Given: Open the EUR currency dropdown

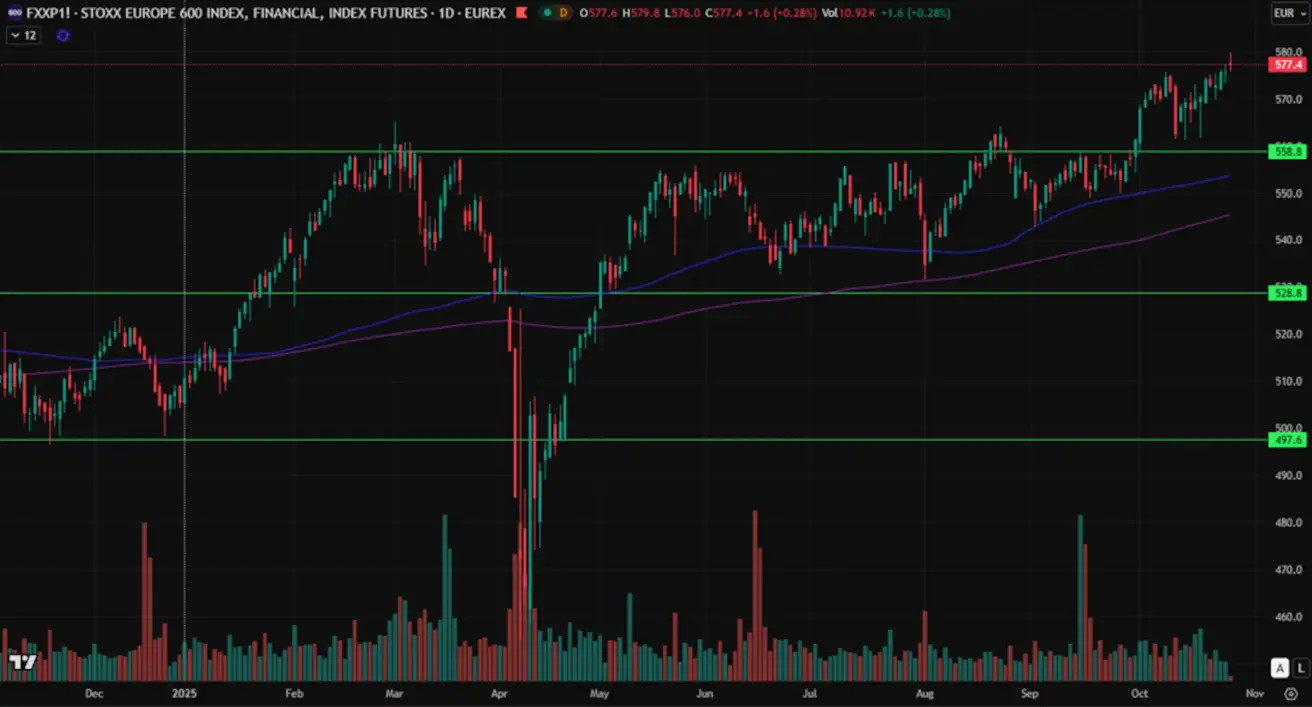Looking at the screenshot, I should 1286,13.
